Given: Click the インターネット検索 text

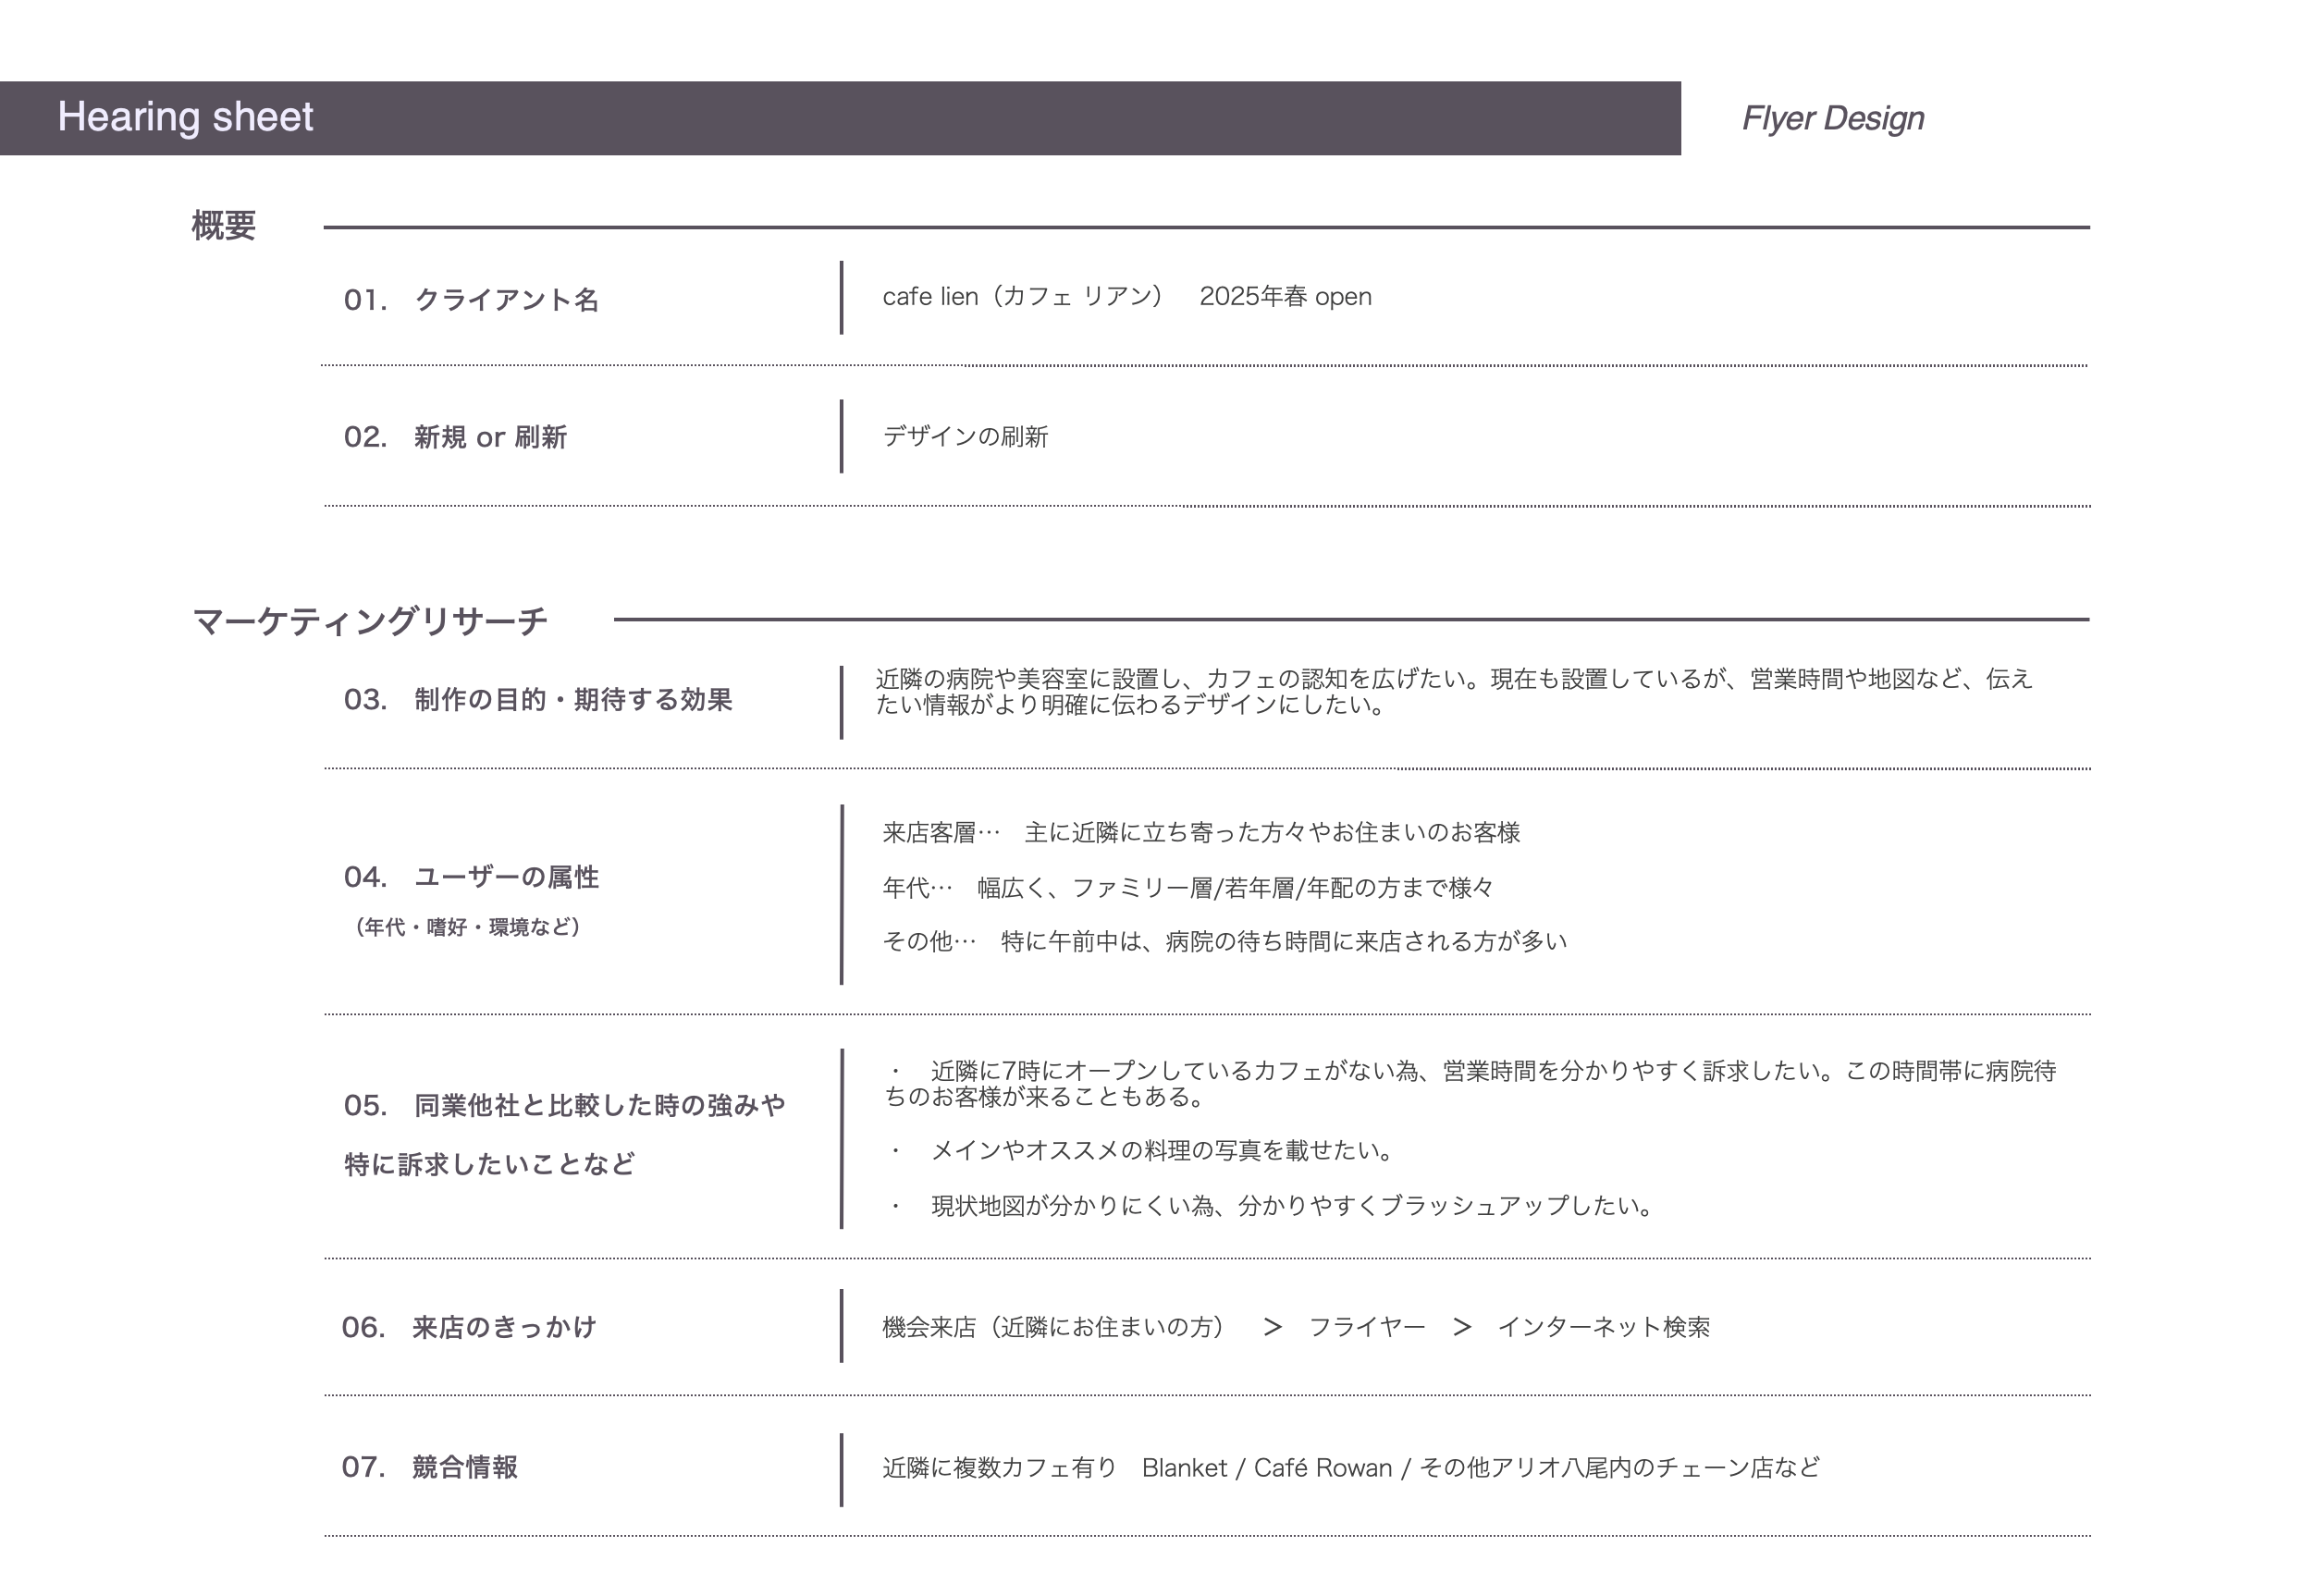Looking at the screenshot, I should [1603, 1327].
